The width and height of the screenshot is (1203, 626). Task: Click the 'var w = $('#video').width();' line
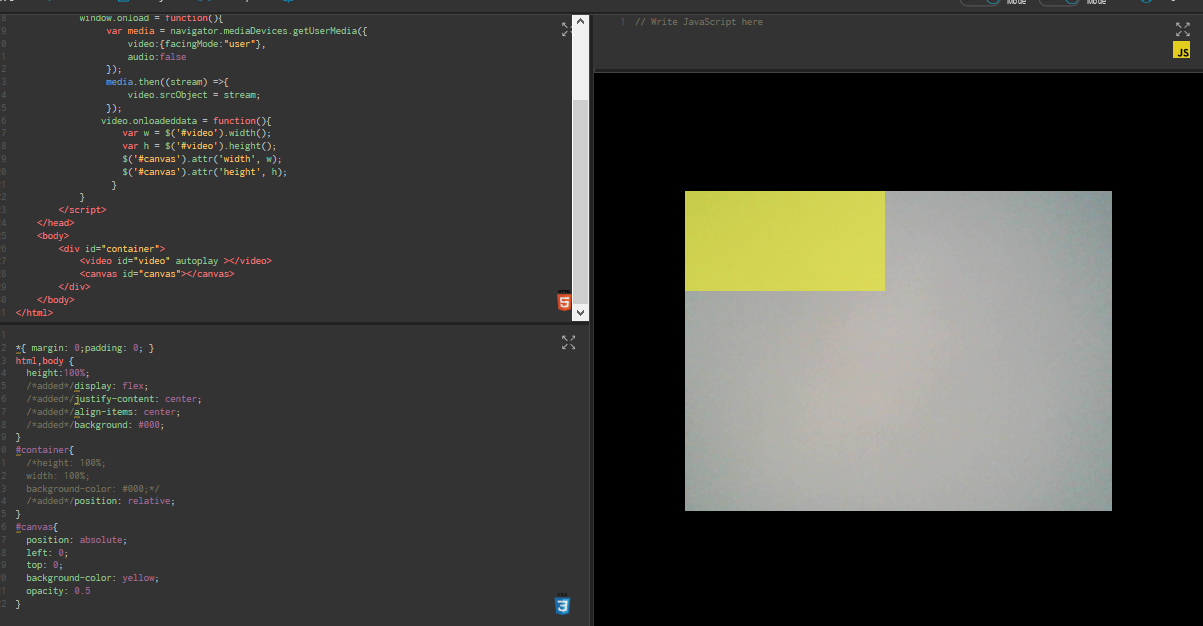(x=197, y=133)
